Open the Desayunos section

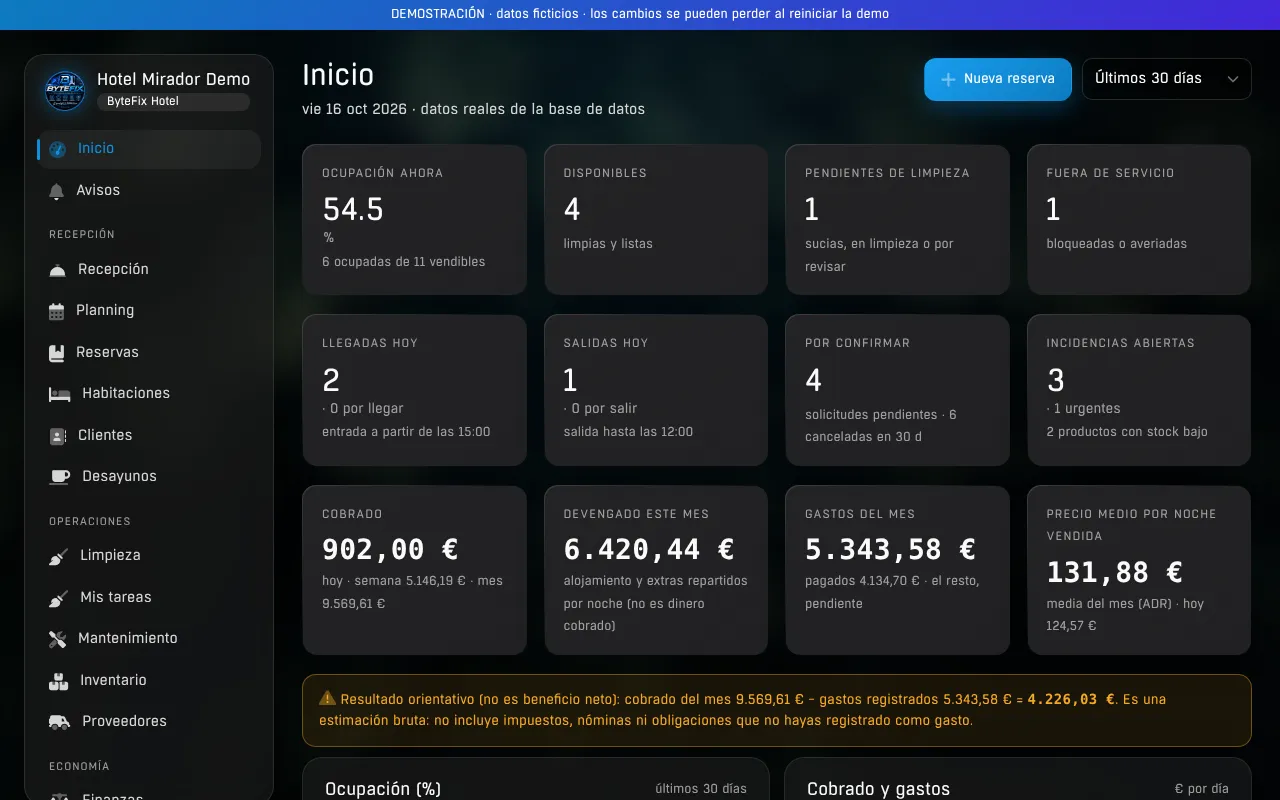coord(149,476)
